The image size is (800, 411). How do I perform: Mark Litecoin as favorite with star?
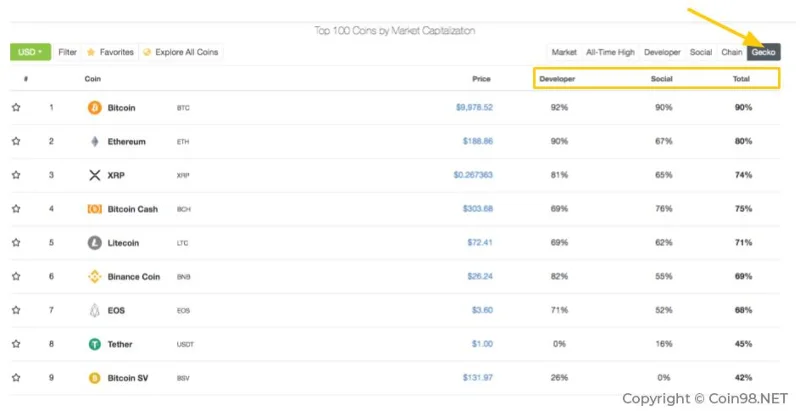click(x=16, y=243)
